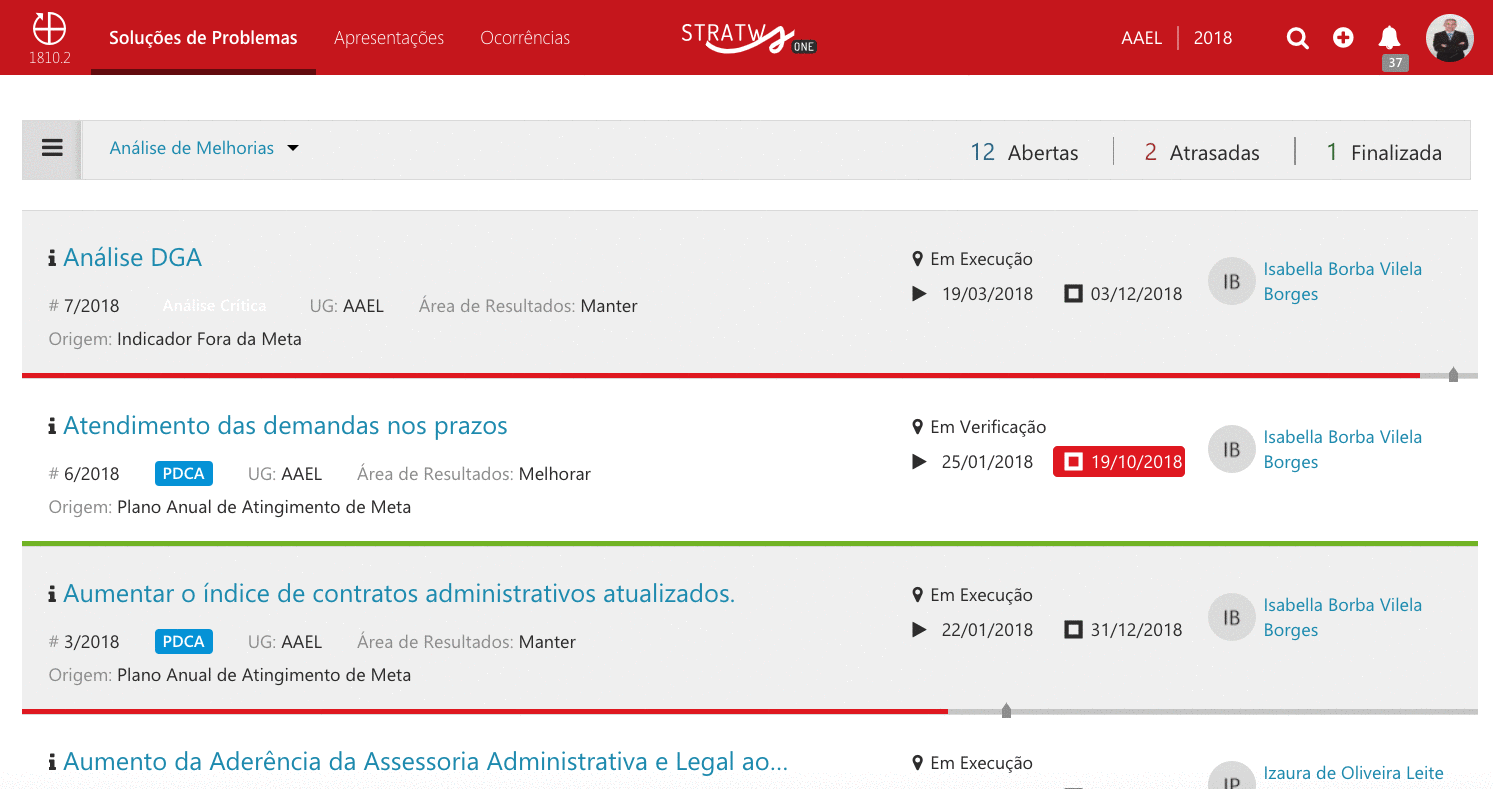This screenshot has width=1493, height=789.
Task: Open the user profile avatar photo
Action: click(1449, 38)
